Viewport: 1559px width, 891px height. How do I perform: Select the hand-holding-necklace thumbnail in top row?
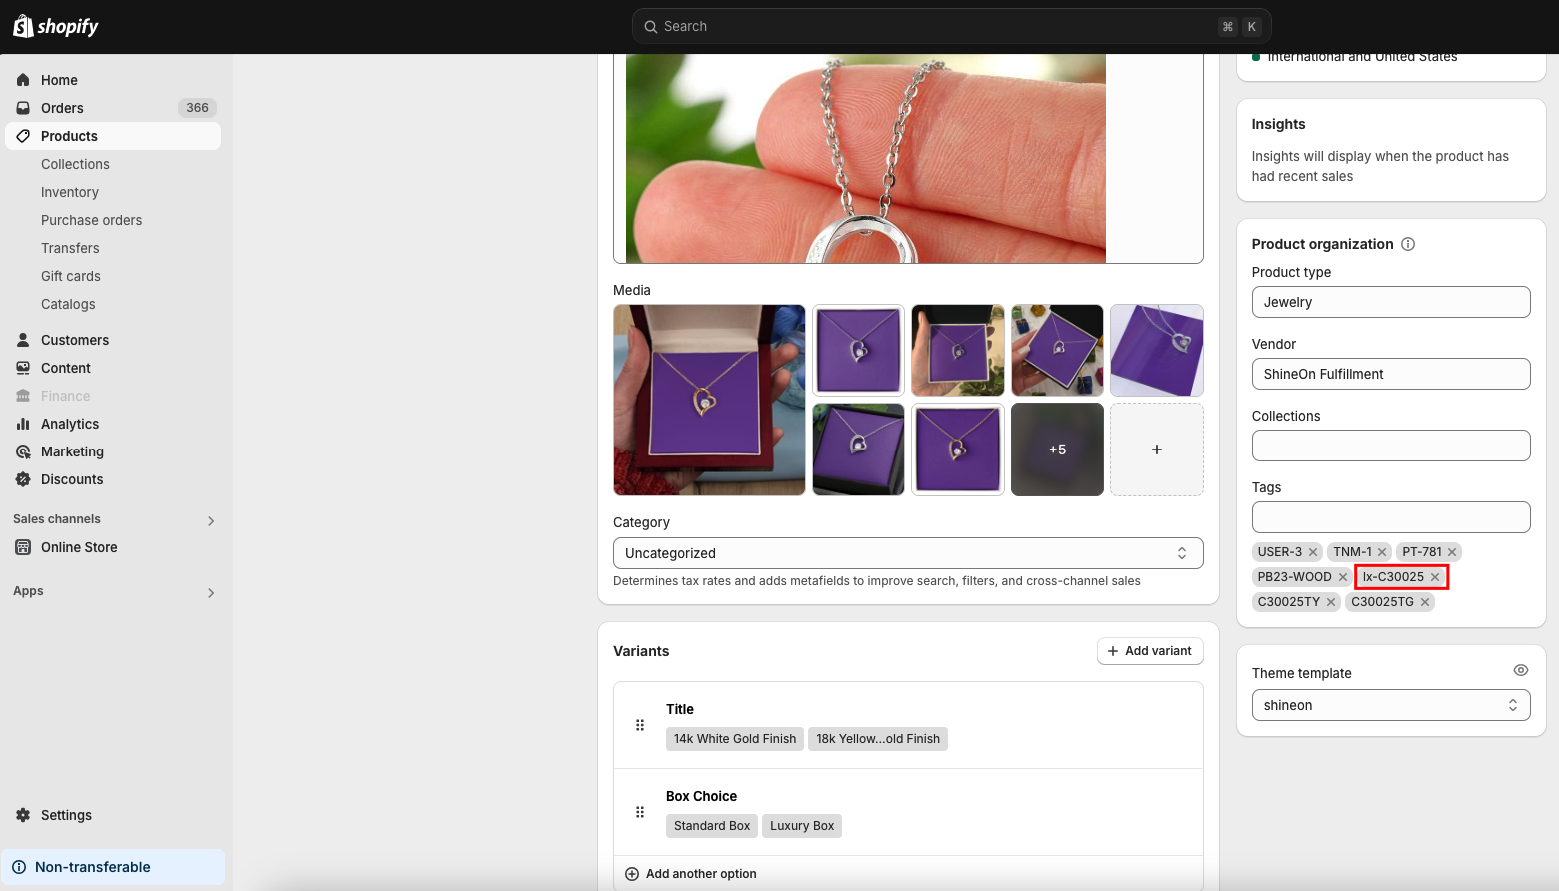point(958,351)
